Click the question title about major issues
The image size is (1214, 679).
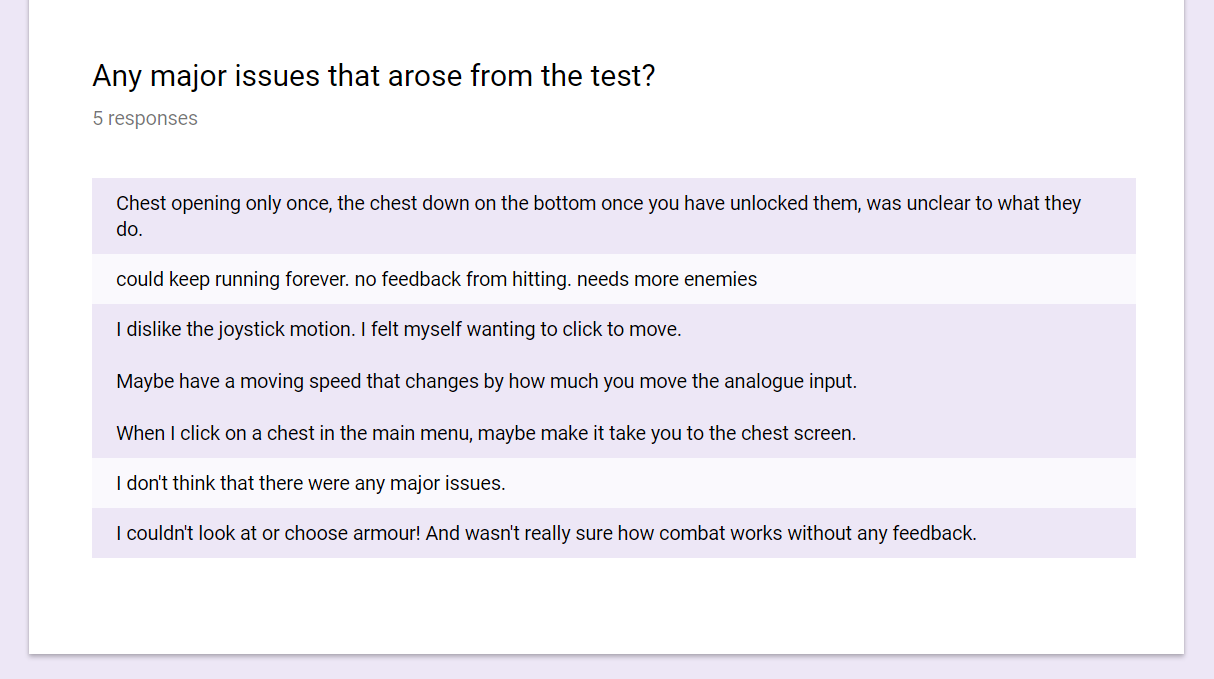pyautogui.click(x=373, y=76)
